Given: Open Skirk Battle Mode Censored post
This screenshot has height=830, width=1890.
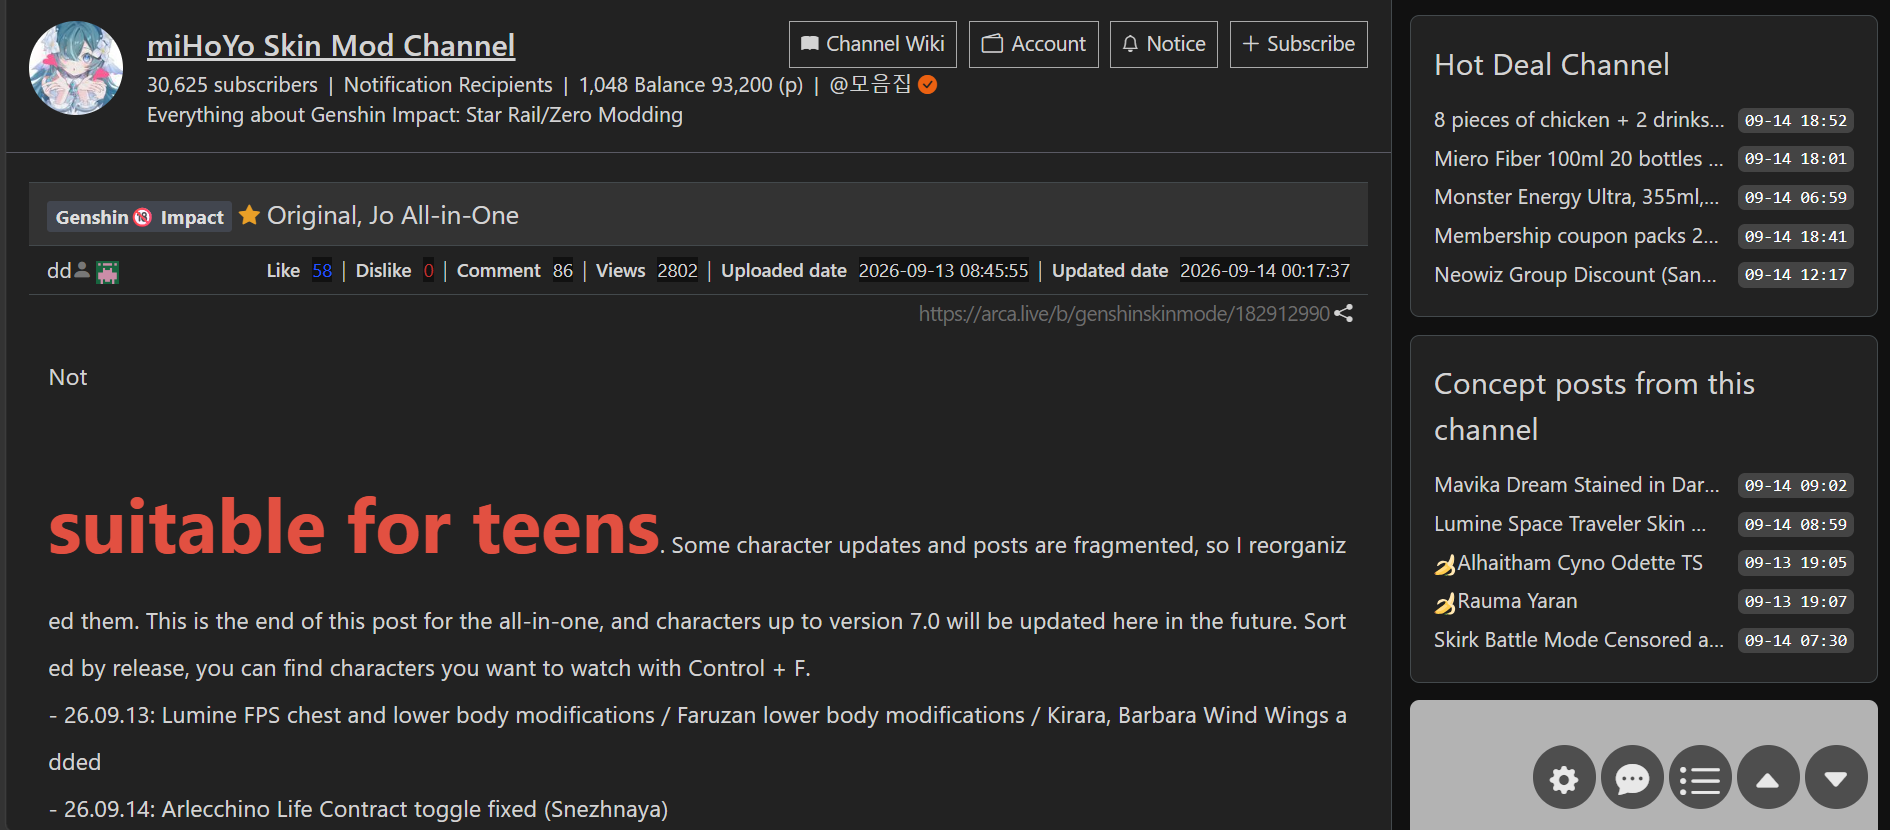Looking at the screenshot, I should click(1579, 640).
